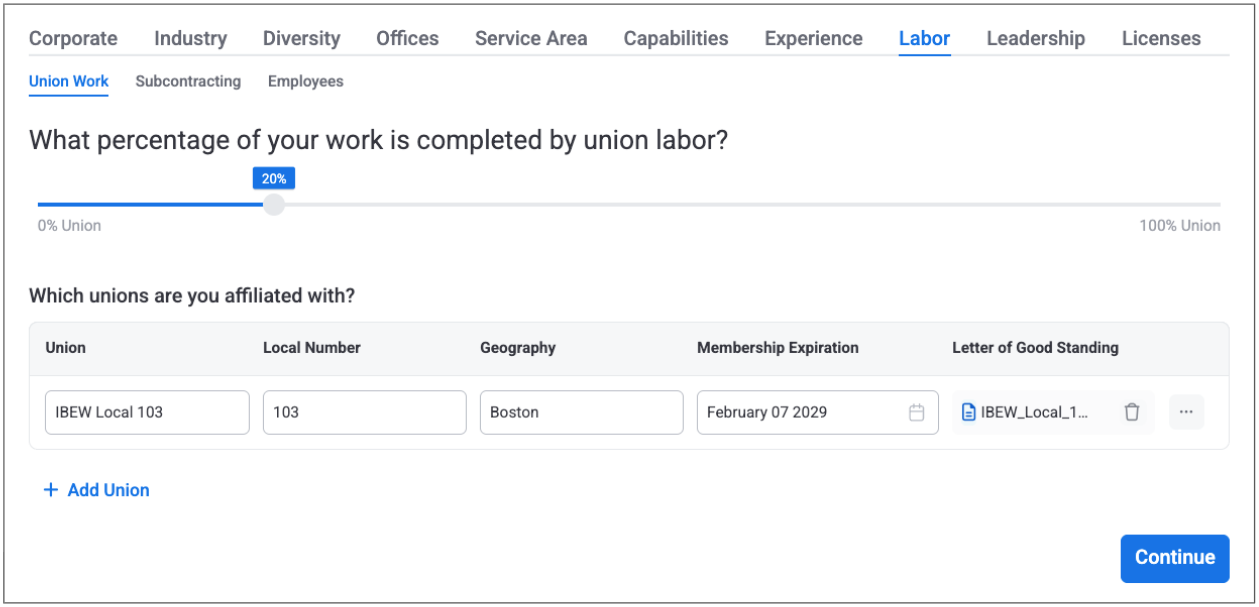Go to the Licenses tab
This screenshot has height=607, width=1259.
coord(1161,39)
